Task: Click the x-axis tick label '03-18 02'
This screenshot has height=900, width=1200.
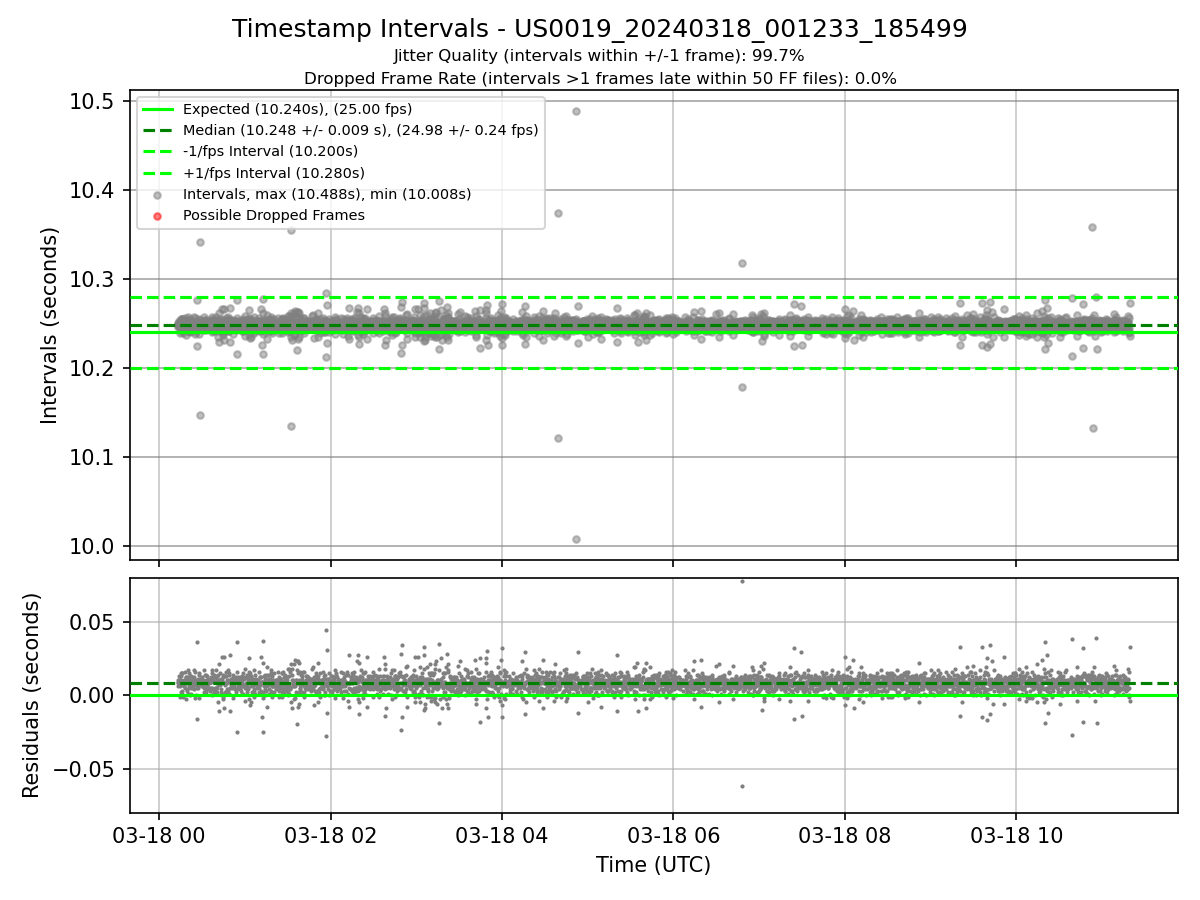Action: coord(331,836)
